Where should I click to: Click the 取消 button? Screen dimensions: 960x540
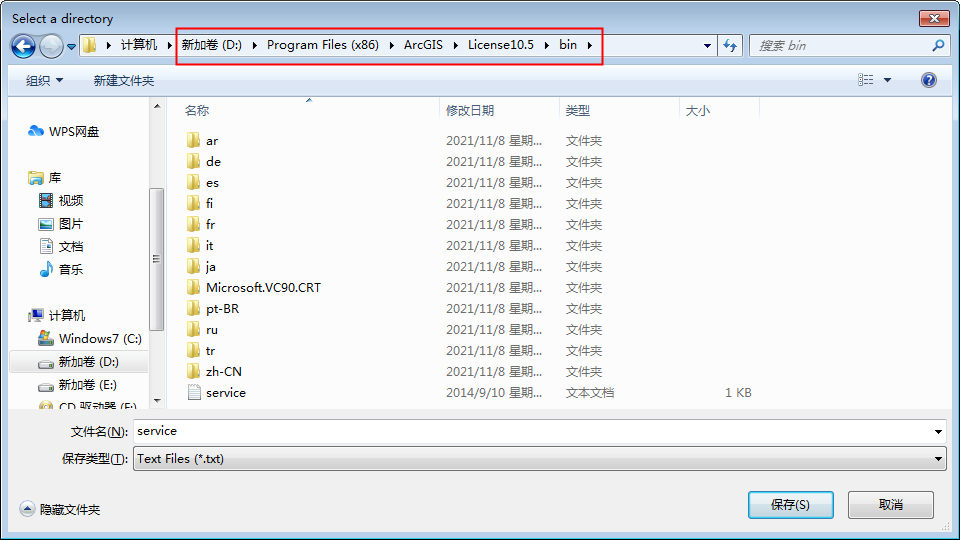[x=890, y=504]
